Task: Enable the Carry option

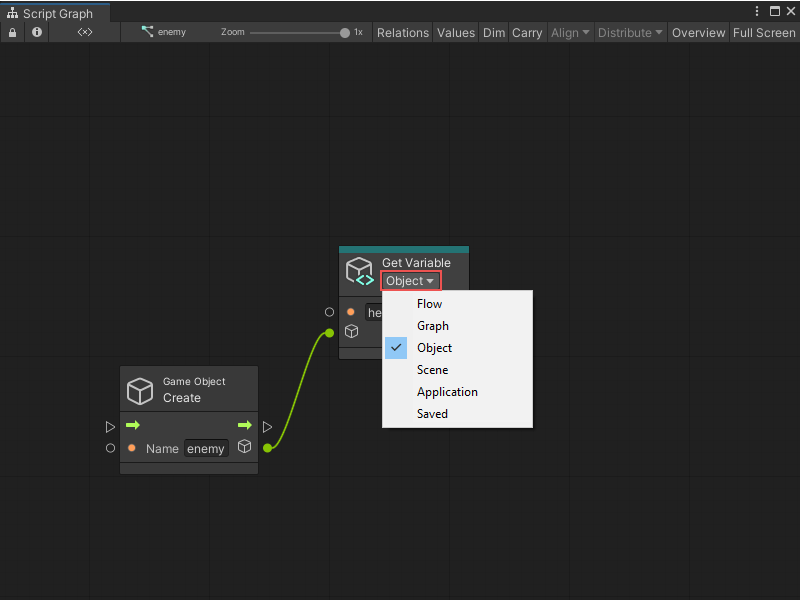Action: coord(527,32)
